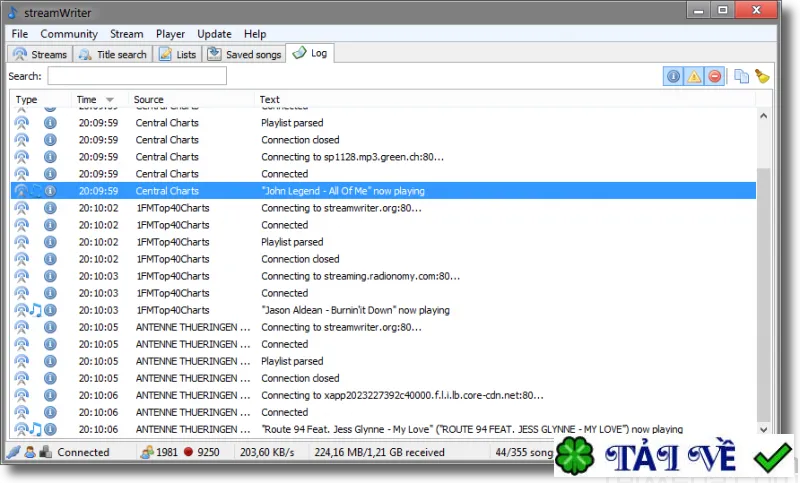Click the streamWriter title bar app icon
The height and width of the screenshot is (483, 800).
(x=13, y=12)
